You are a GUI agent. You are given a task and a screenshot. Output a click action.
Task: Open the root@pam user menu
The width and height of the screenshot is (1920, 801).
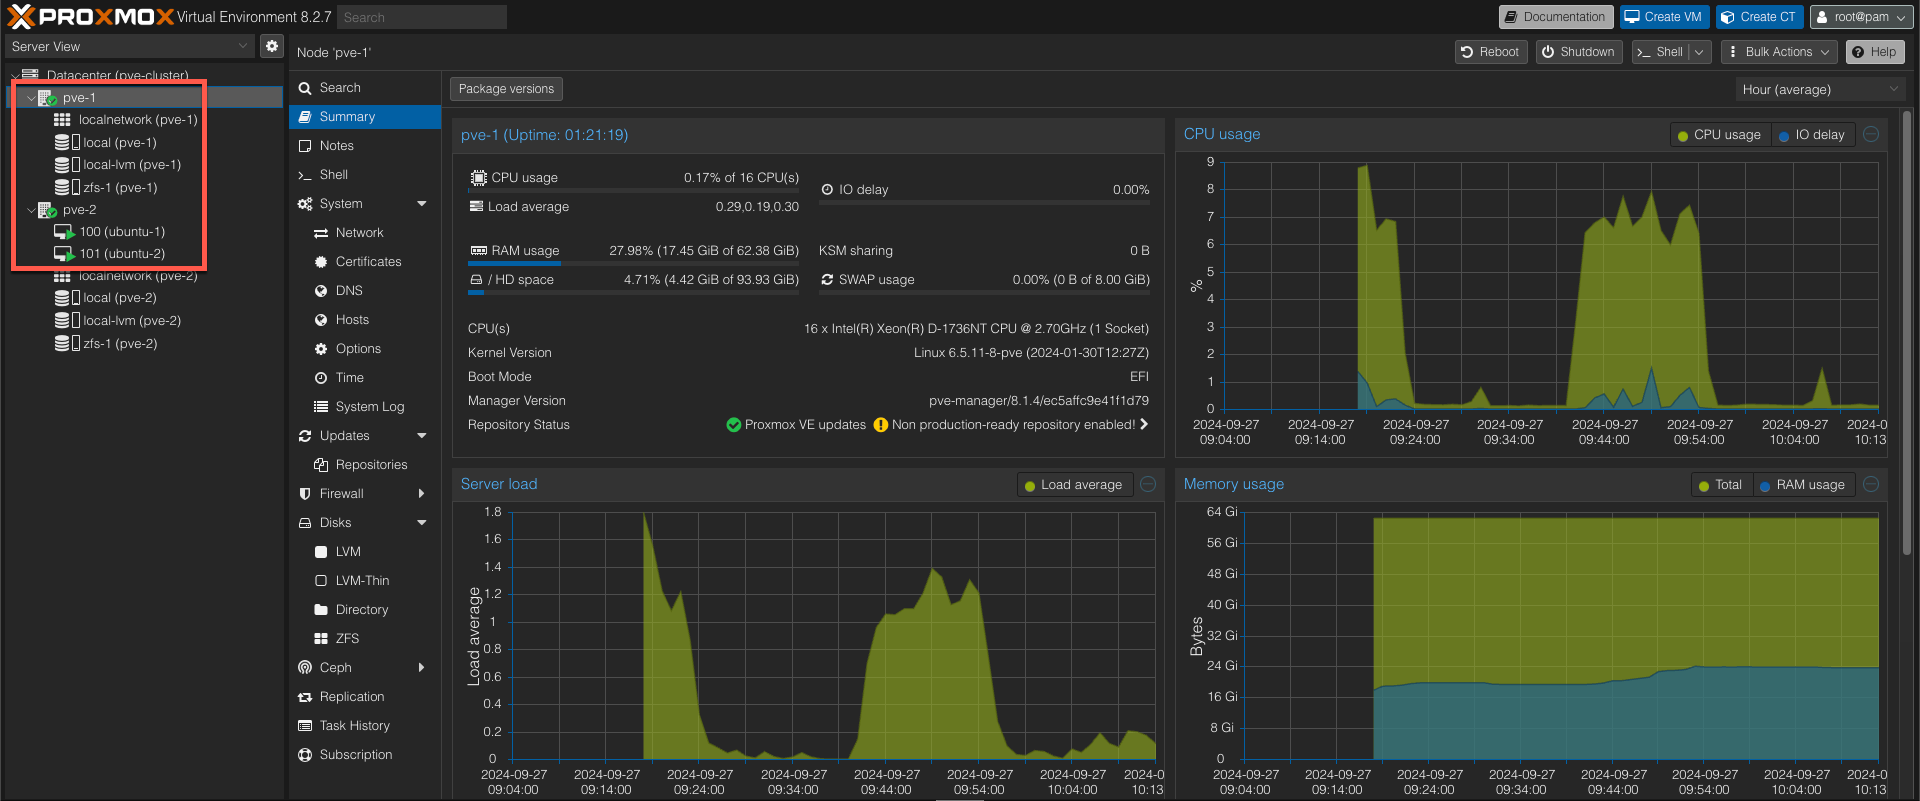(x=1861, y=17)
